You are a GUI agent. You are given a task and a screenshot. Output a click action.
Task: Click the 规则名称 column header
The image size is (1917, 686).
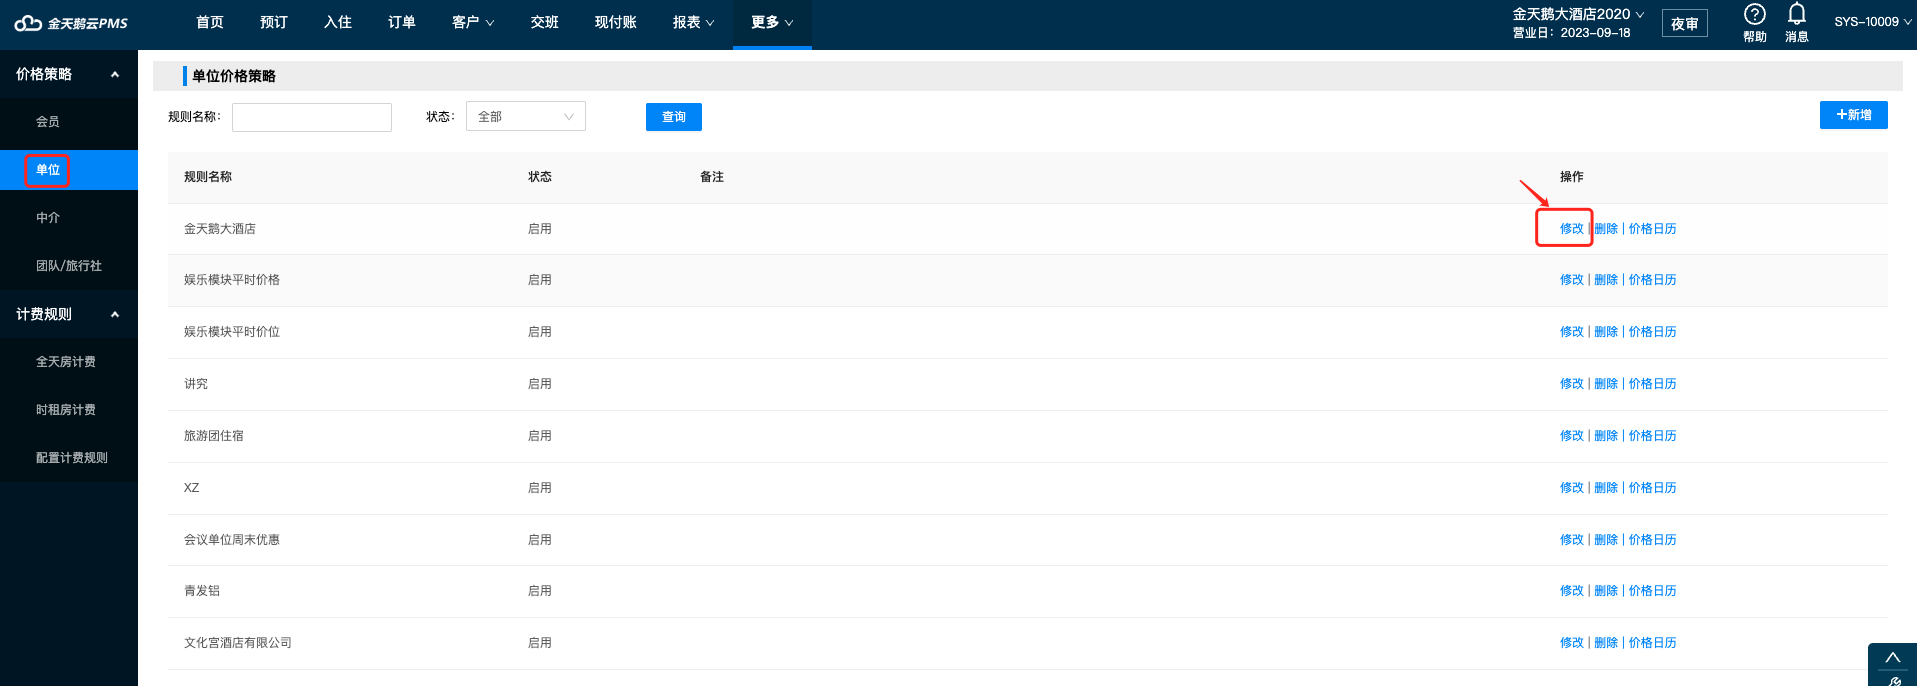[x=208, y=177]
